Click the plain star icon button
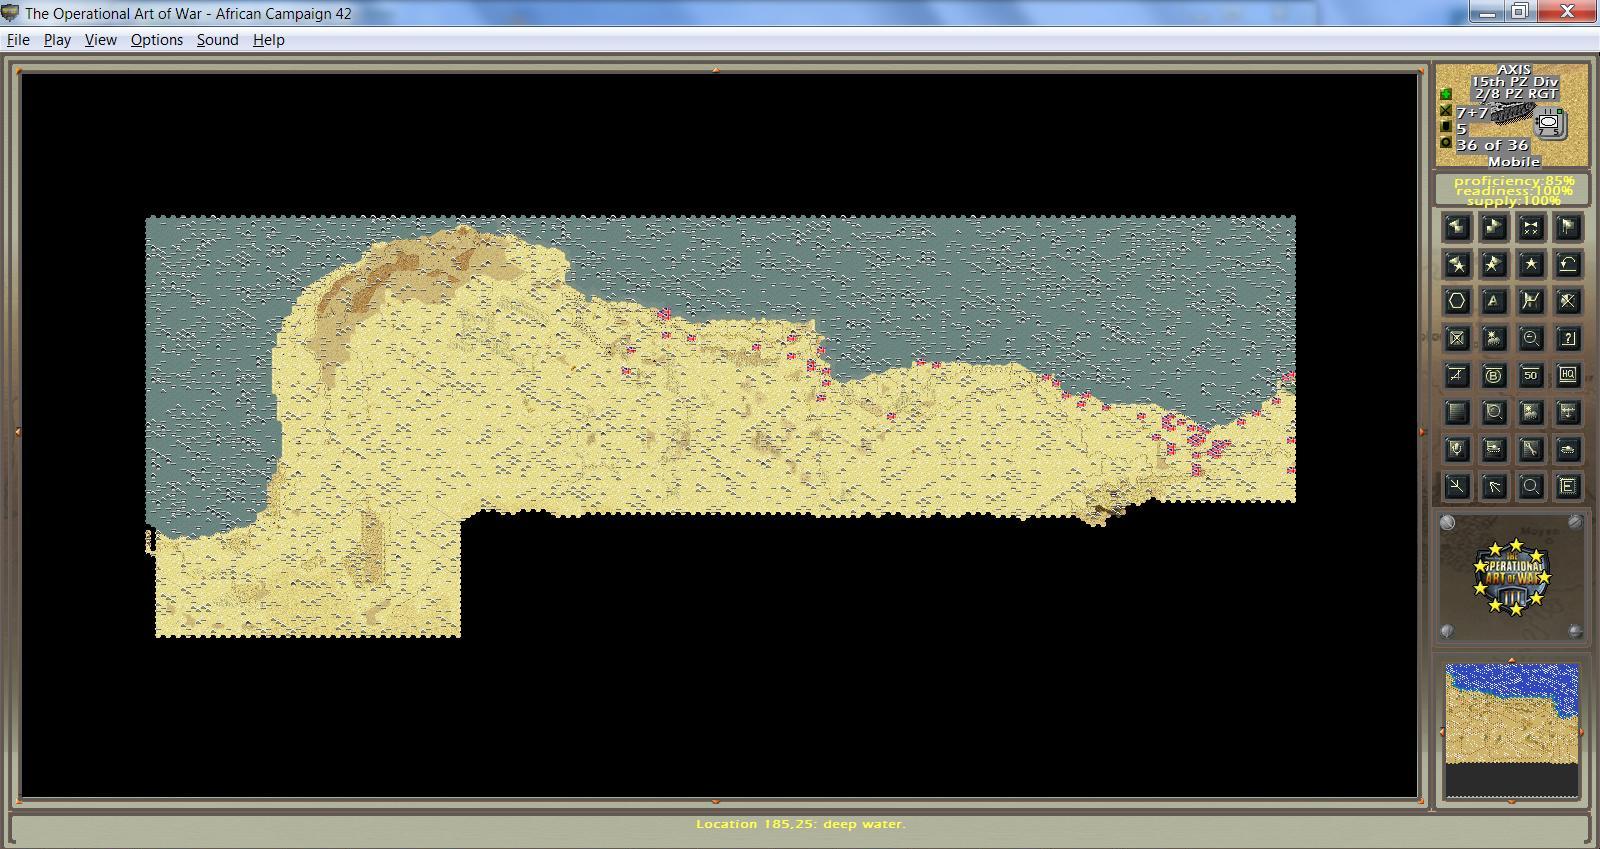 [1531, 264]
